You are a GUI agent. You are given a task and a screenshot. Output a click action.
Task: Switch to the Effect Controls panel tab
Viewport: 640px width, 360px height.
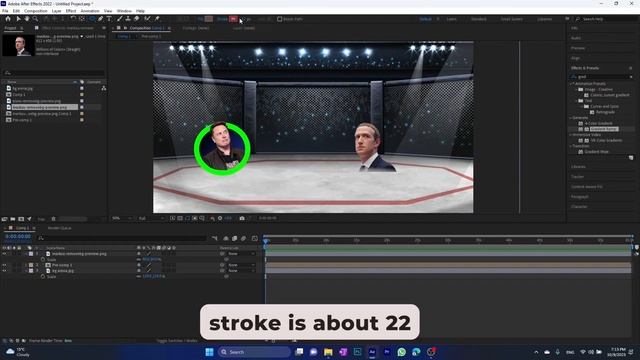coord(68,28)
